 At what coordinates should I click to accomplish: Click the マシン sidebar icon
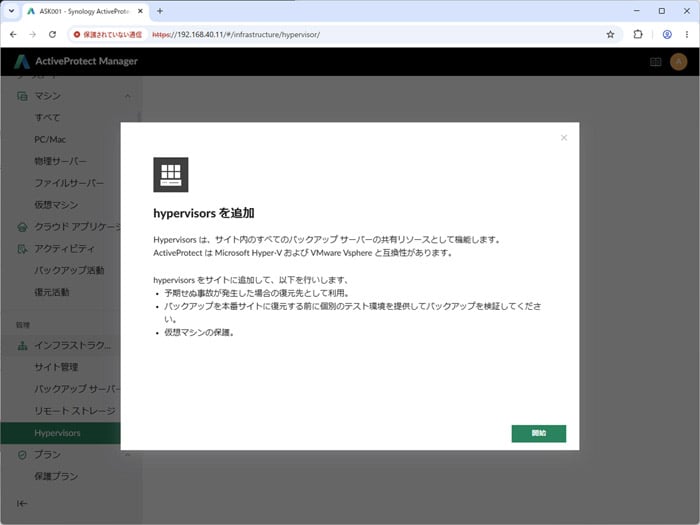(x=22, y=96)
